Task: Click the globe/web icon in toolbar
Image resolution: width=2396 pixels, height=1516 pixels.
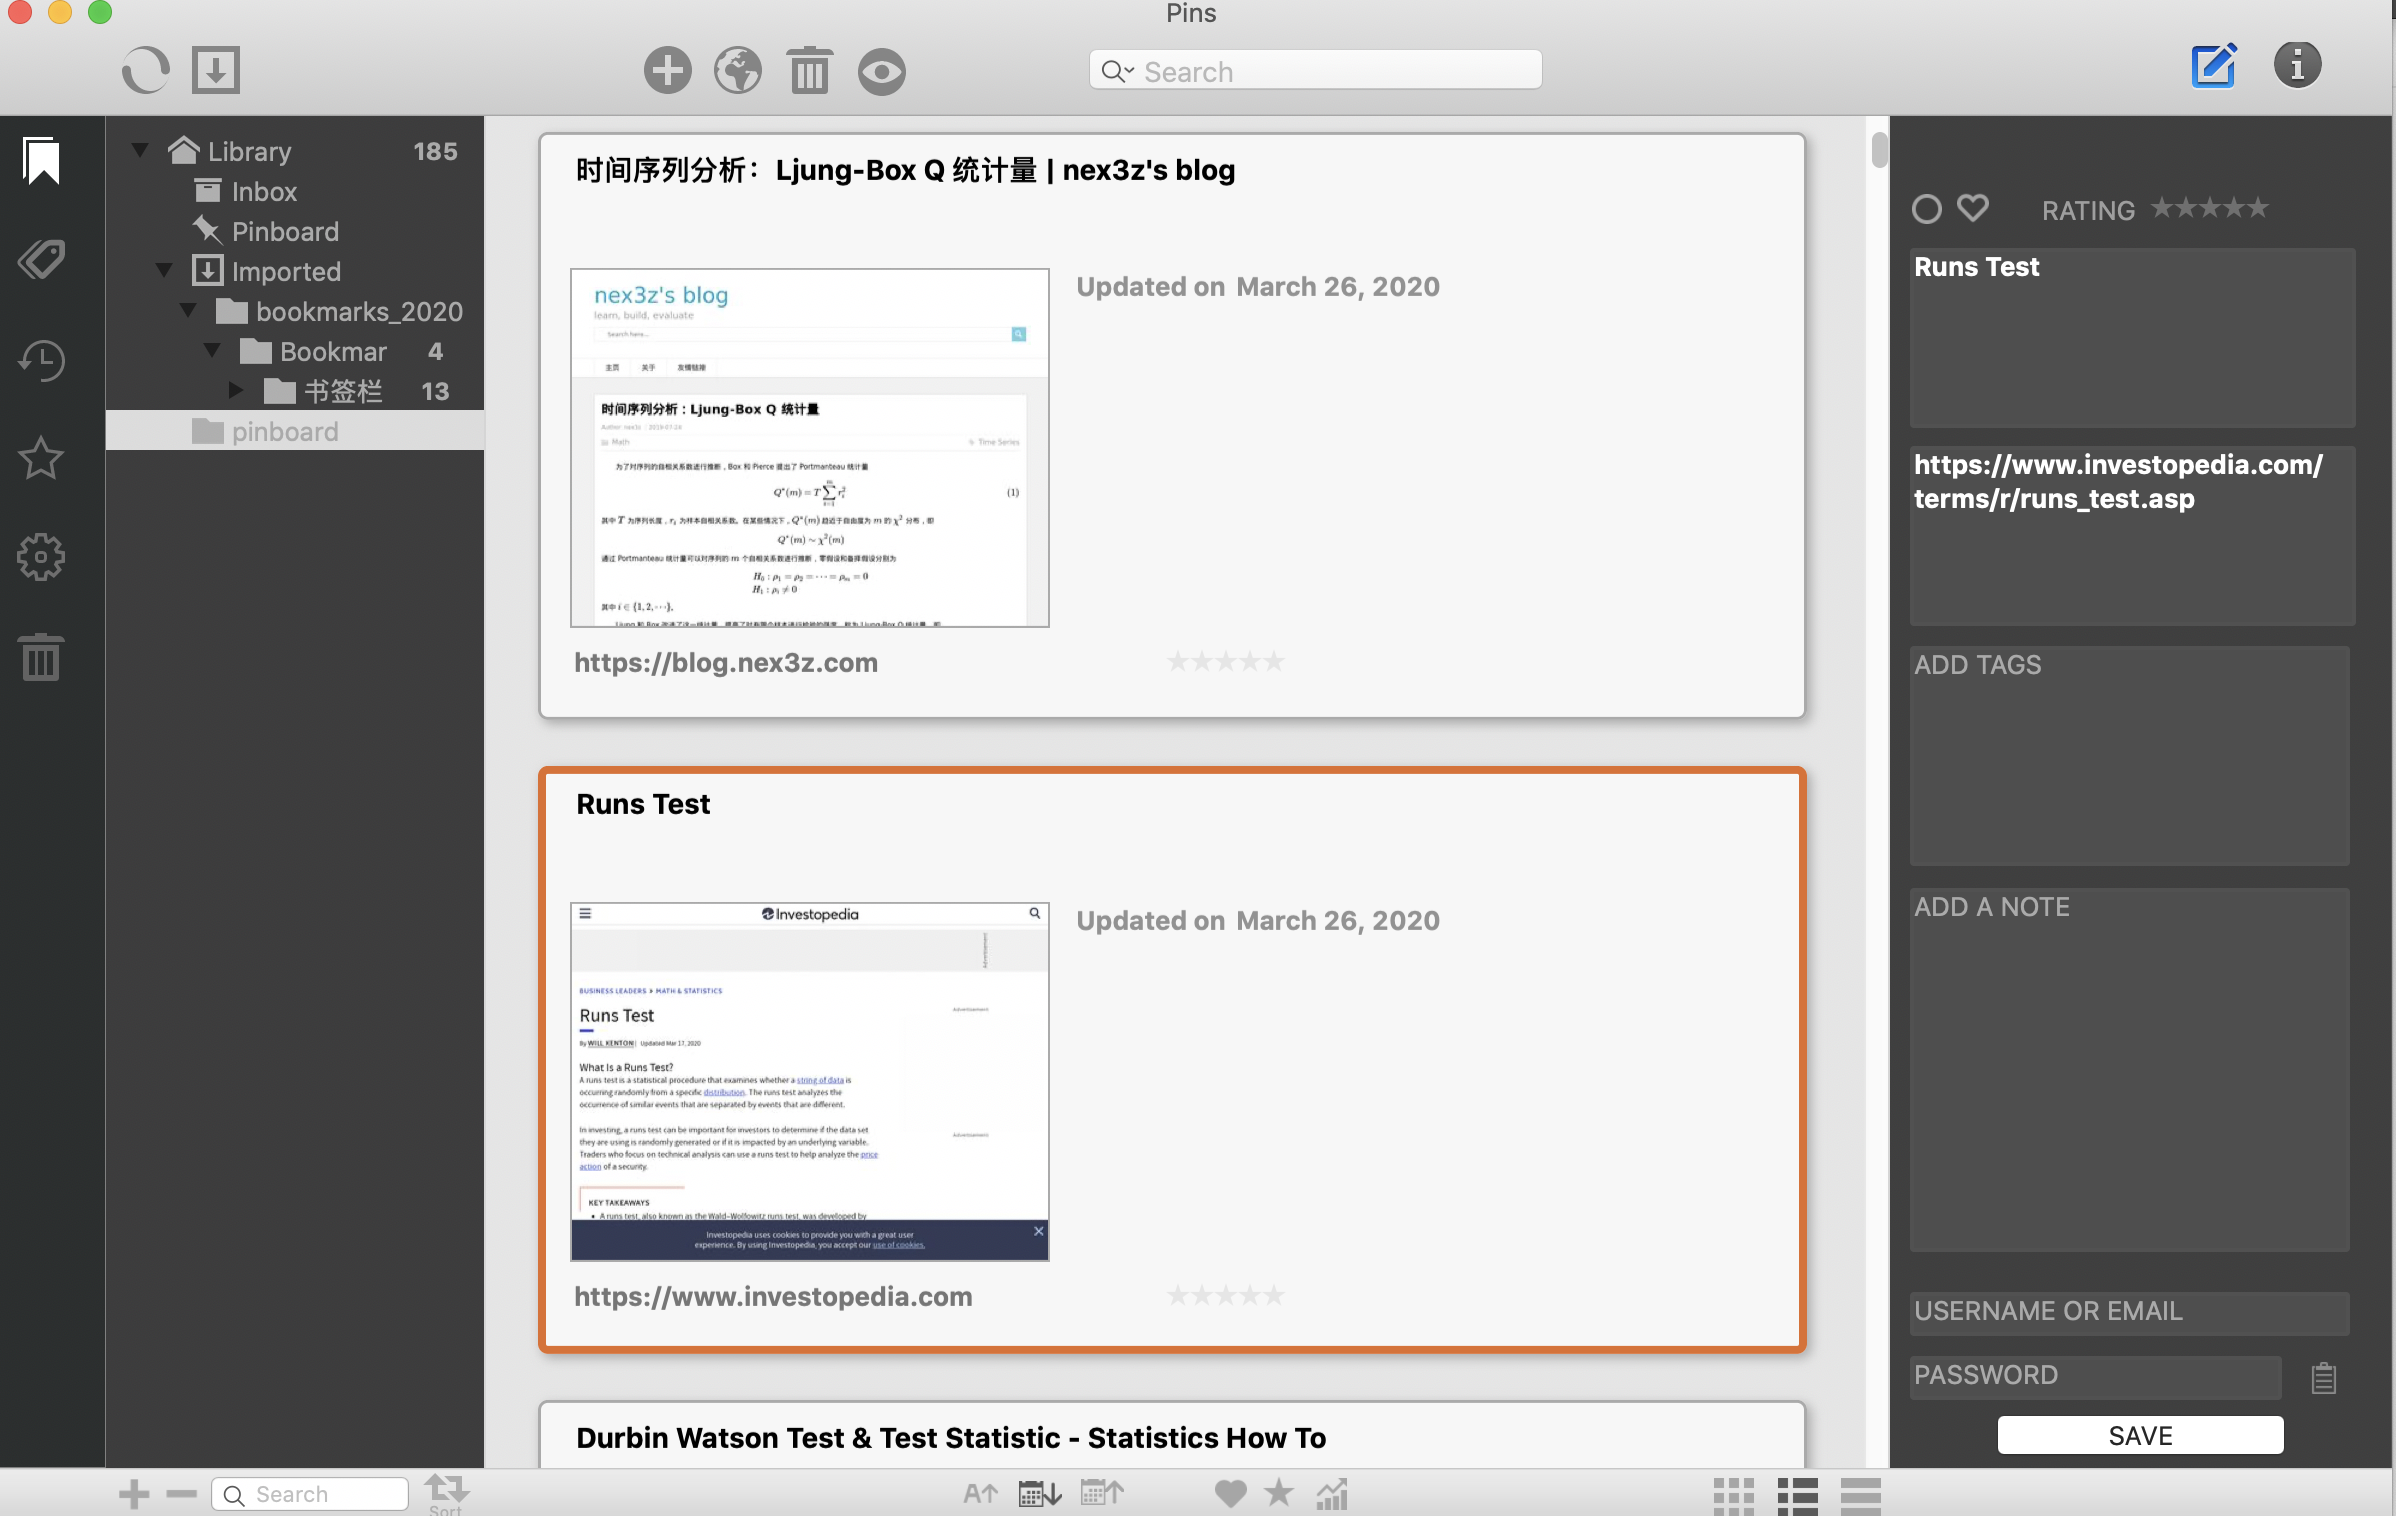Action: click(x=737, y=68)
